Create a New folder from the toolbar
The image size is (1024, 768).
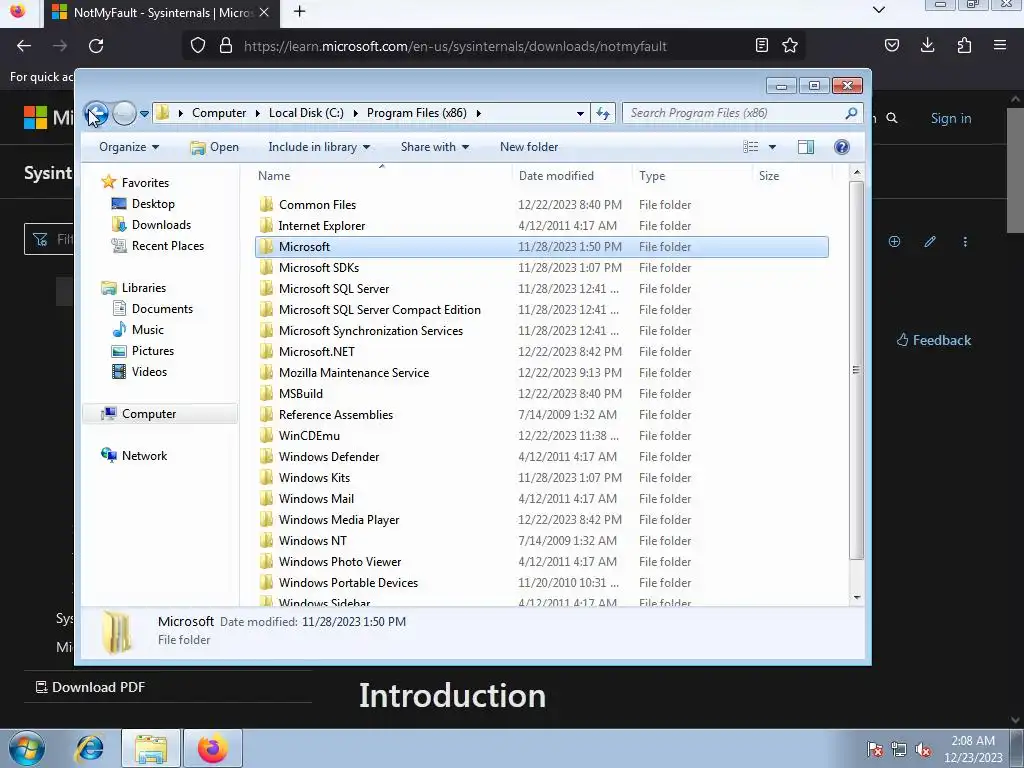529,147
